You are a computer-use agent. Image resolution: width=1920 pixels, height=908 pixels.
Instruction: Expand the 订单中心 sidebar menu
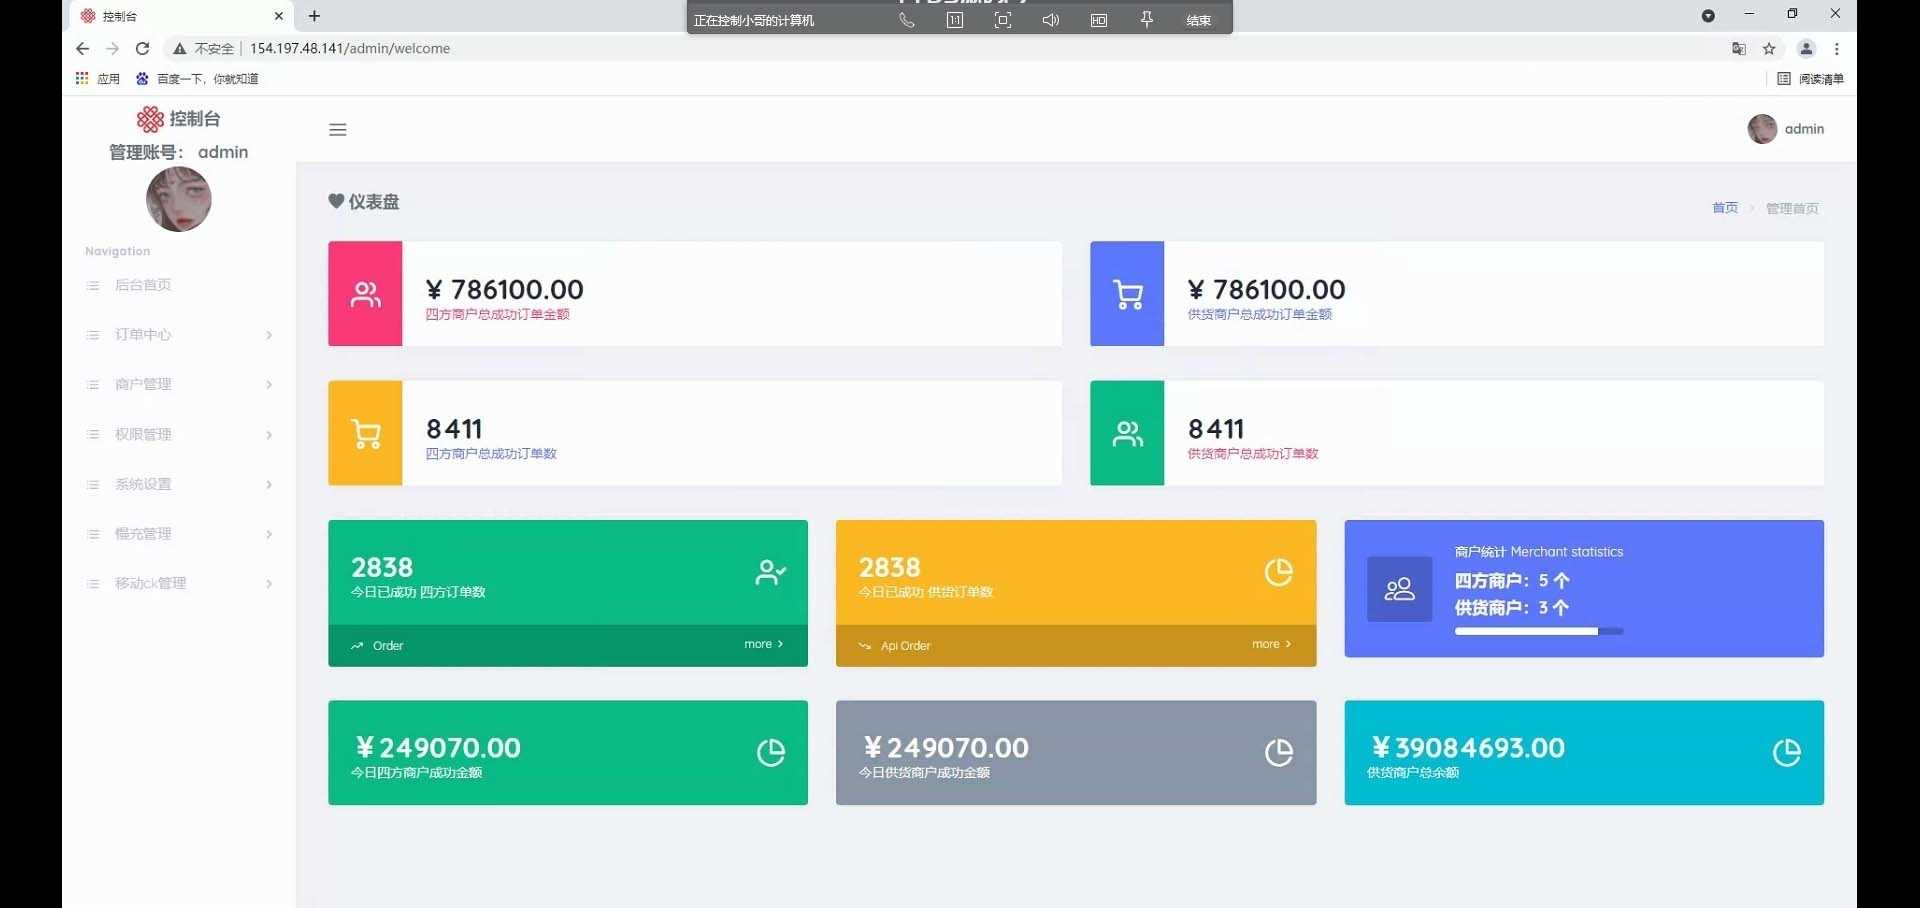point(143,335)
